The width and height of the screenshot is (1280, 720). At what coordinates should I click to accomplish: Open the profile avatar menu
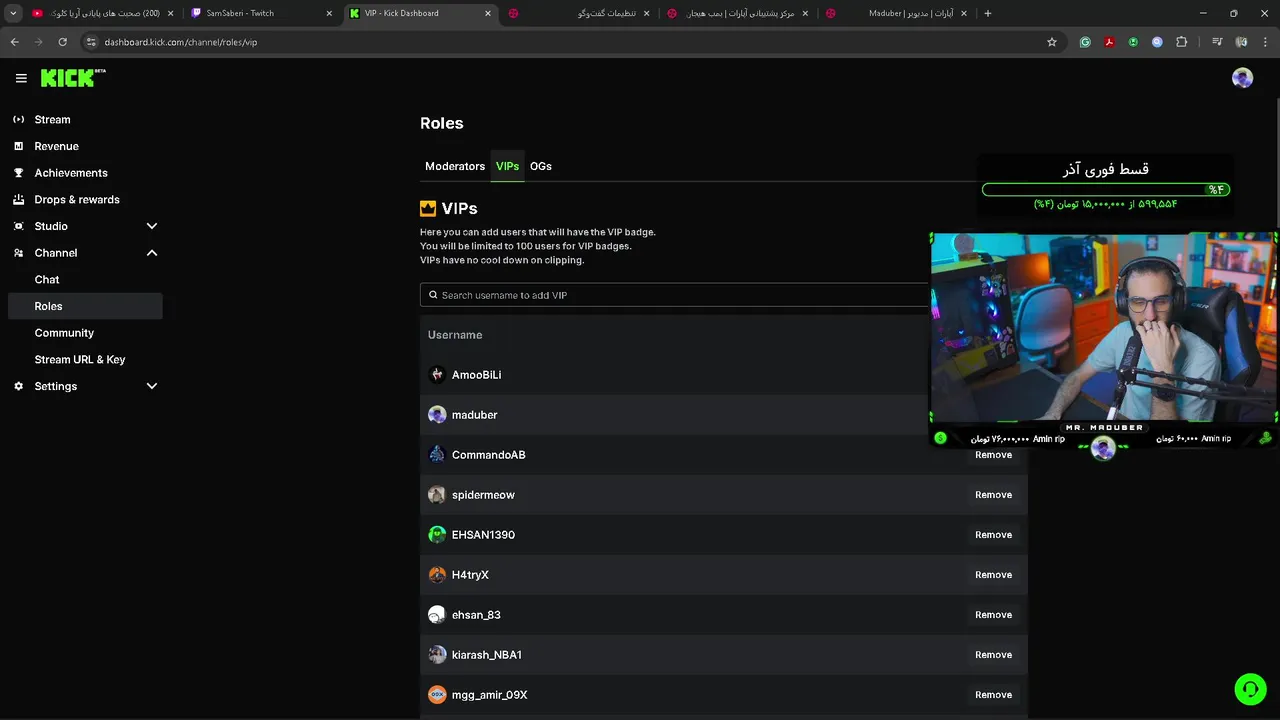pos(1242,78)
